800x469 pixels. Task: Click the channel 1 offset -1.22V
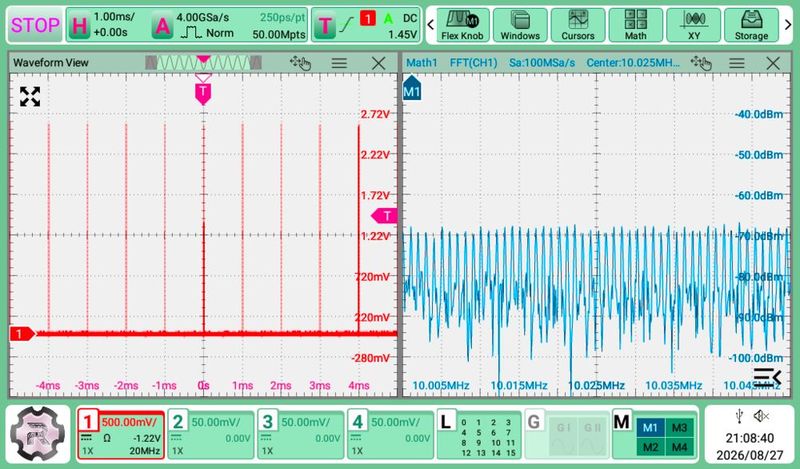click(147, 438)
